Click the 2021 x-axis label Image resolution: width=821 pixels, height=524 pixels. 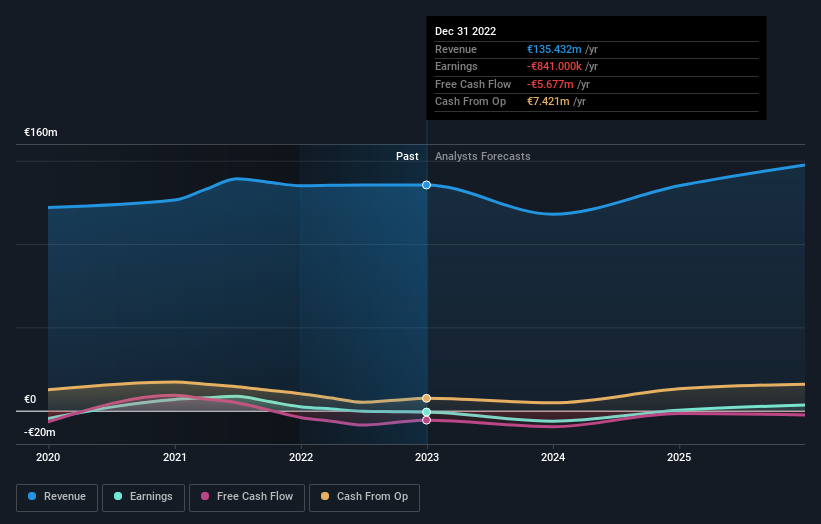pos(174,458)
